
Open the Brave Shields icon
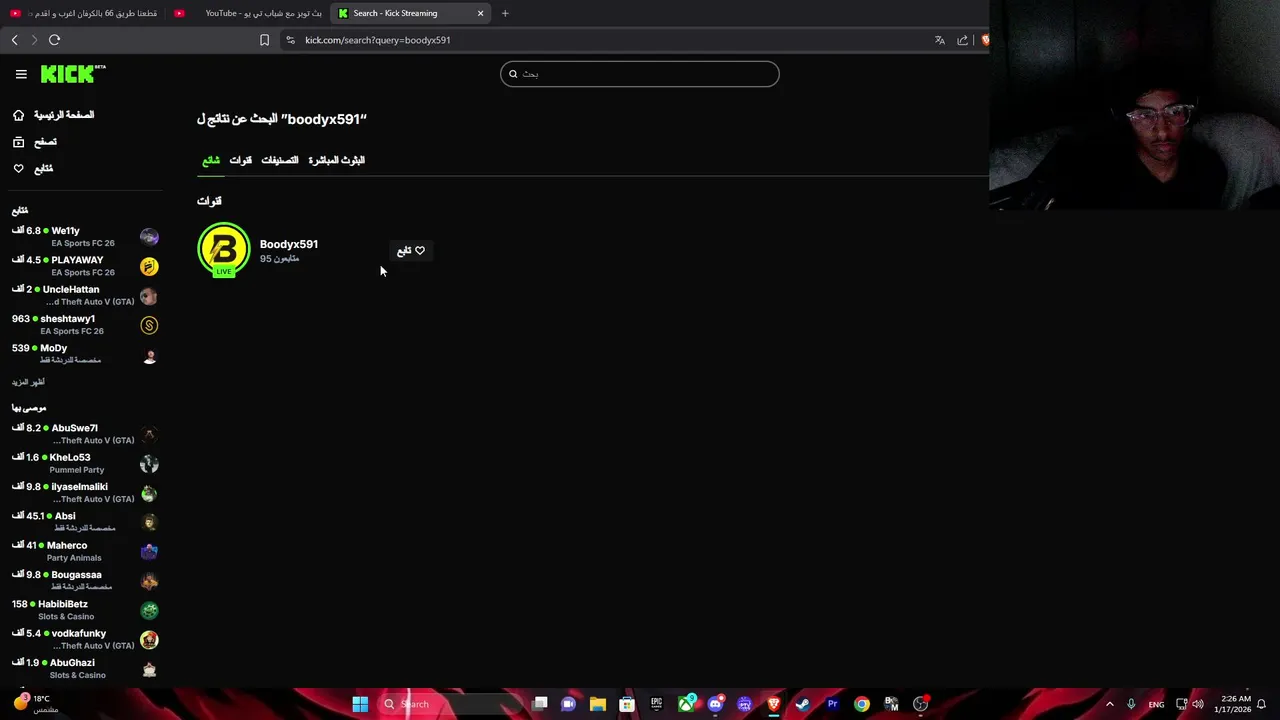pos(985,40)
